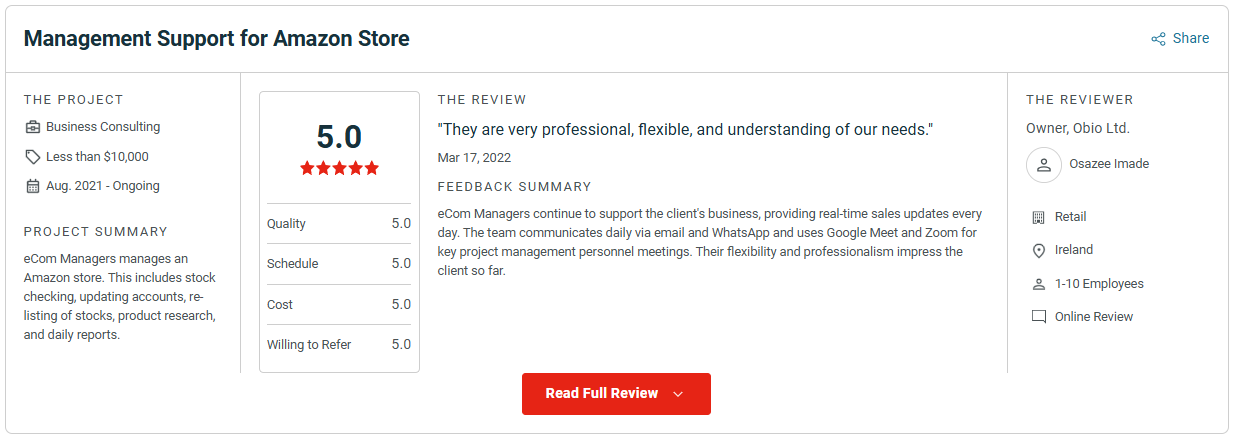Viewport: 1239px width, 441px height.
Task: Click Osazee Imade's avatar icon
Action: tap(1044, 164)
